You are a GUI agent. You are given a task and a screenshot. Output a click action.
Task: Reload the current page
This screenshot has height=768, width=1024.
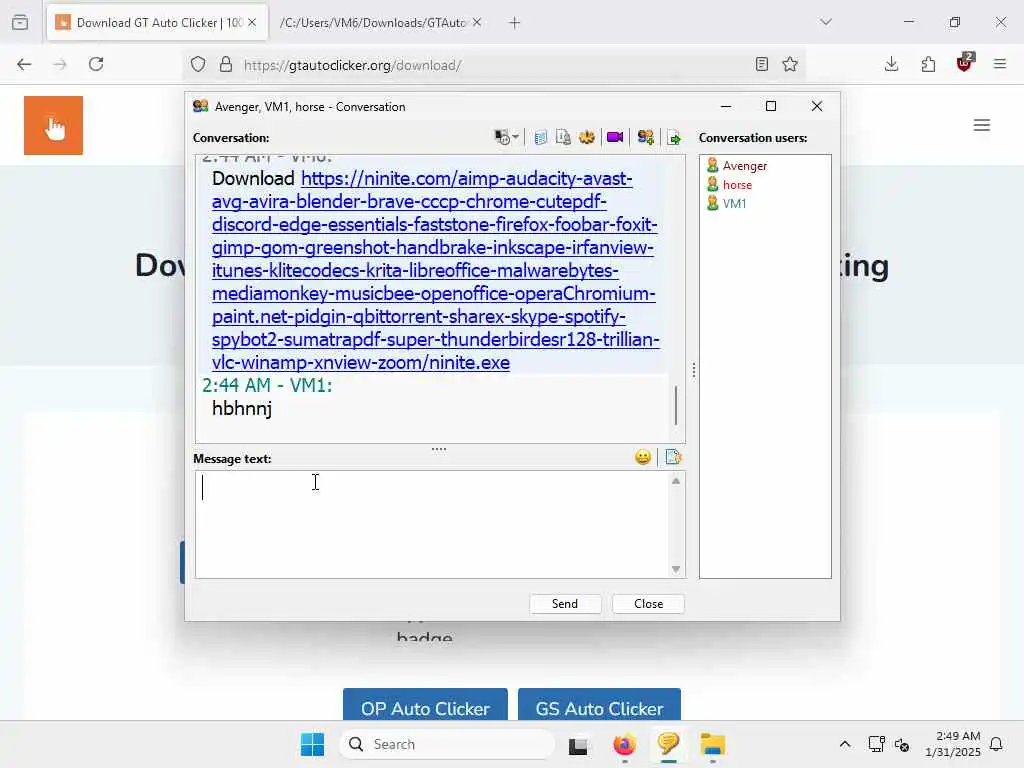[x=96, y=64]
